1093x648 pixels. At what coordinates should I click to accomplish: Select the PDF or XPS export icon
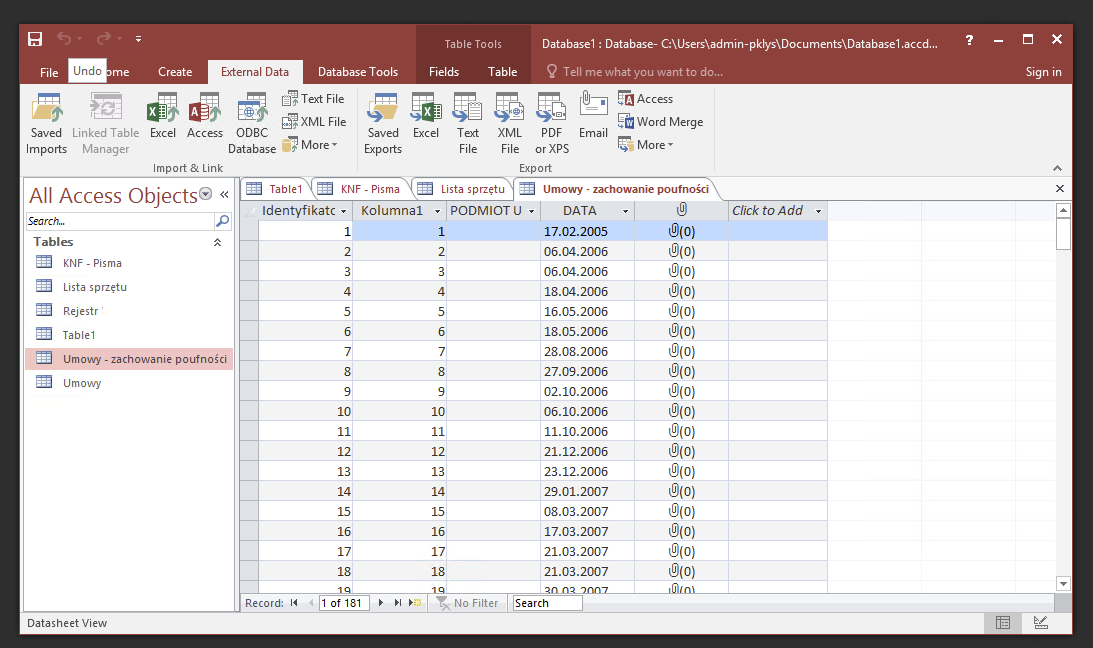tap(550, 120)
